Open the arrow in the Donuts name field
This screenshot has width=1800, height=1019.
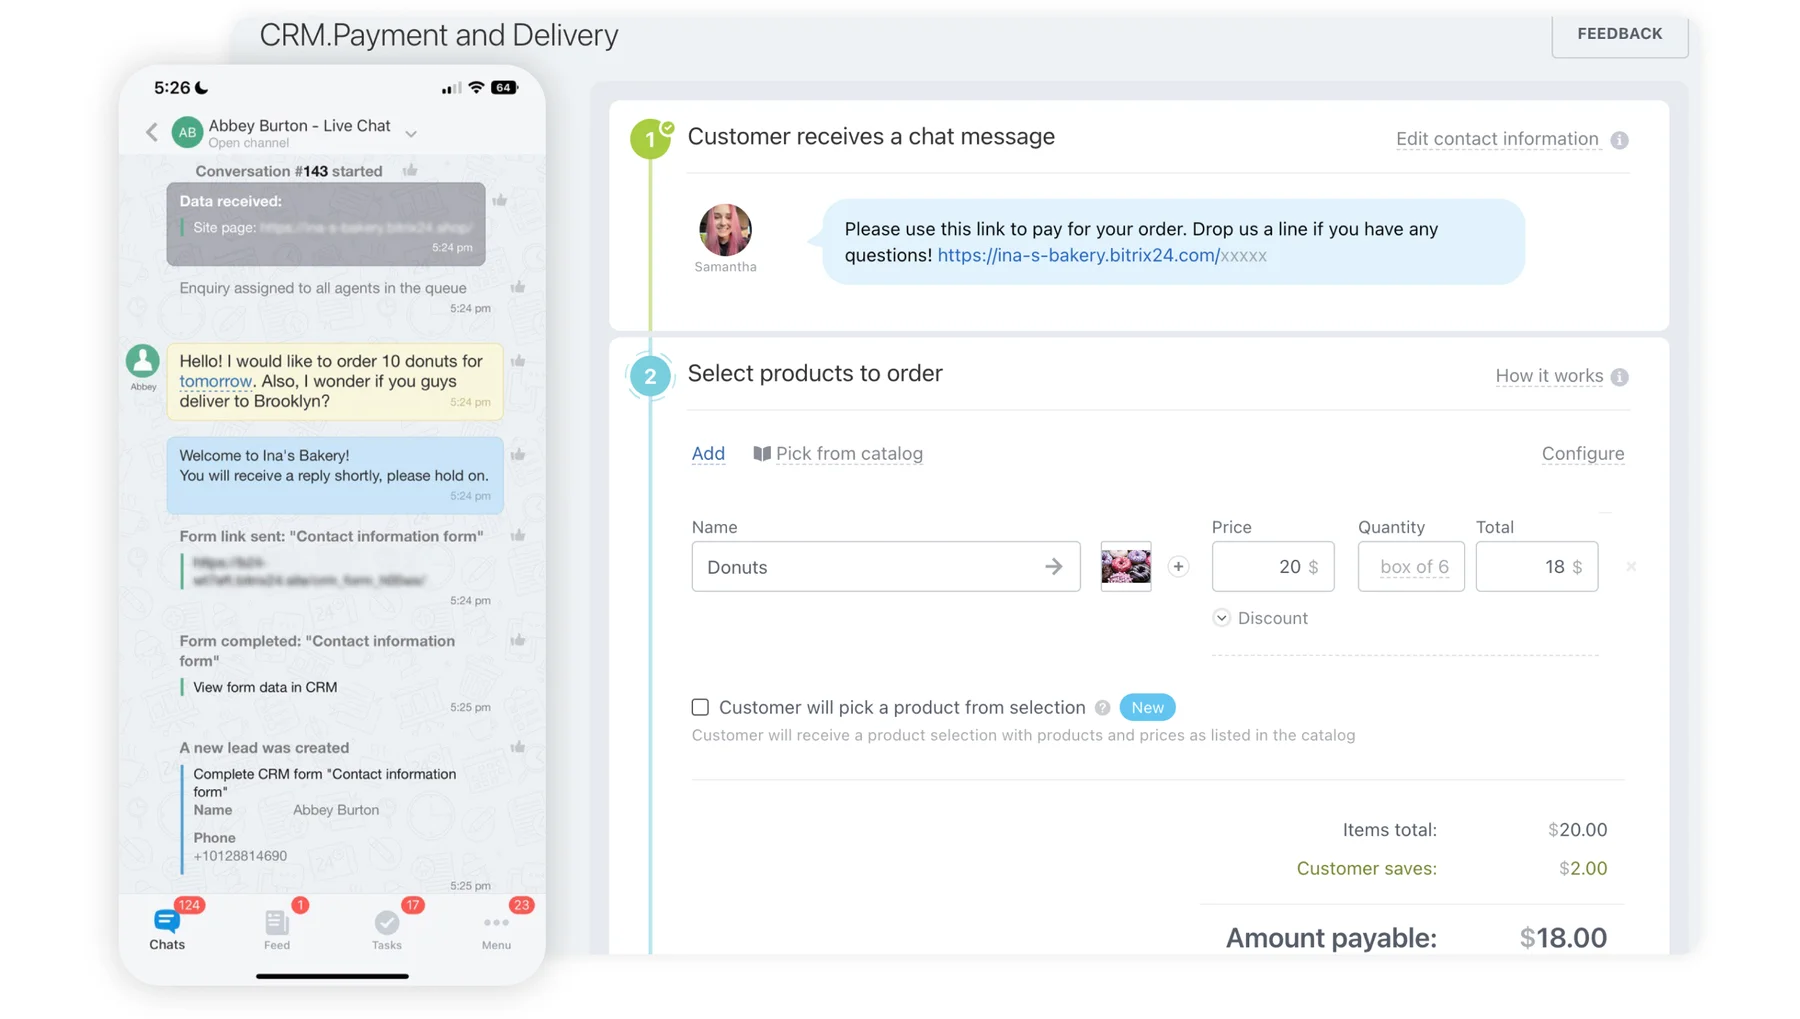(x=1053, y=567)
